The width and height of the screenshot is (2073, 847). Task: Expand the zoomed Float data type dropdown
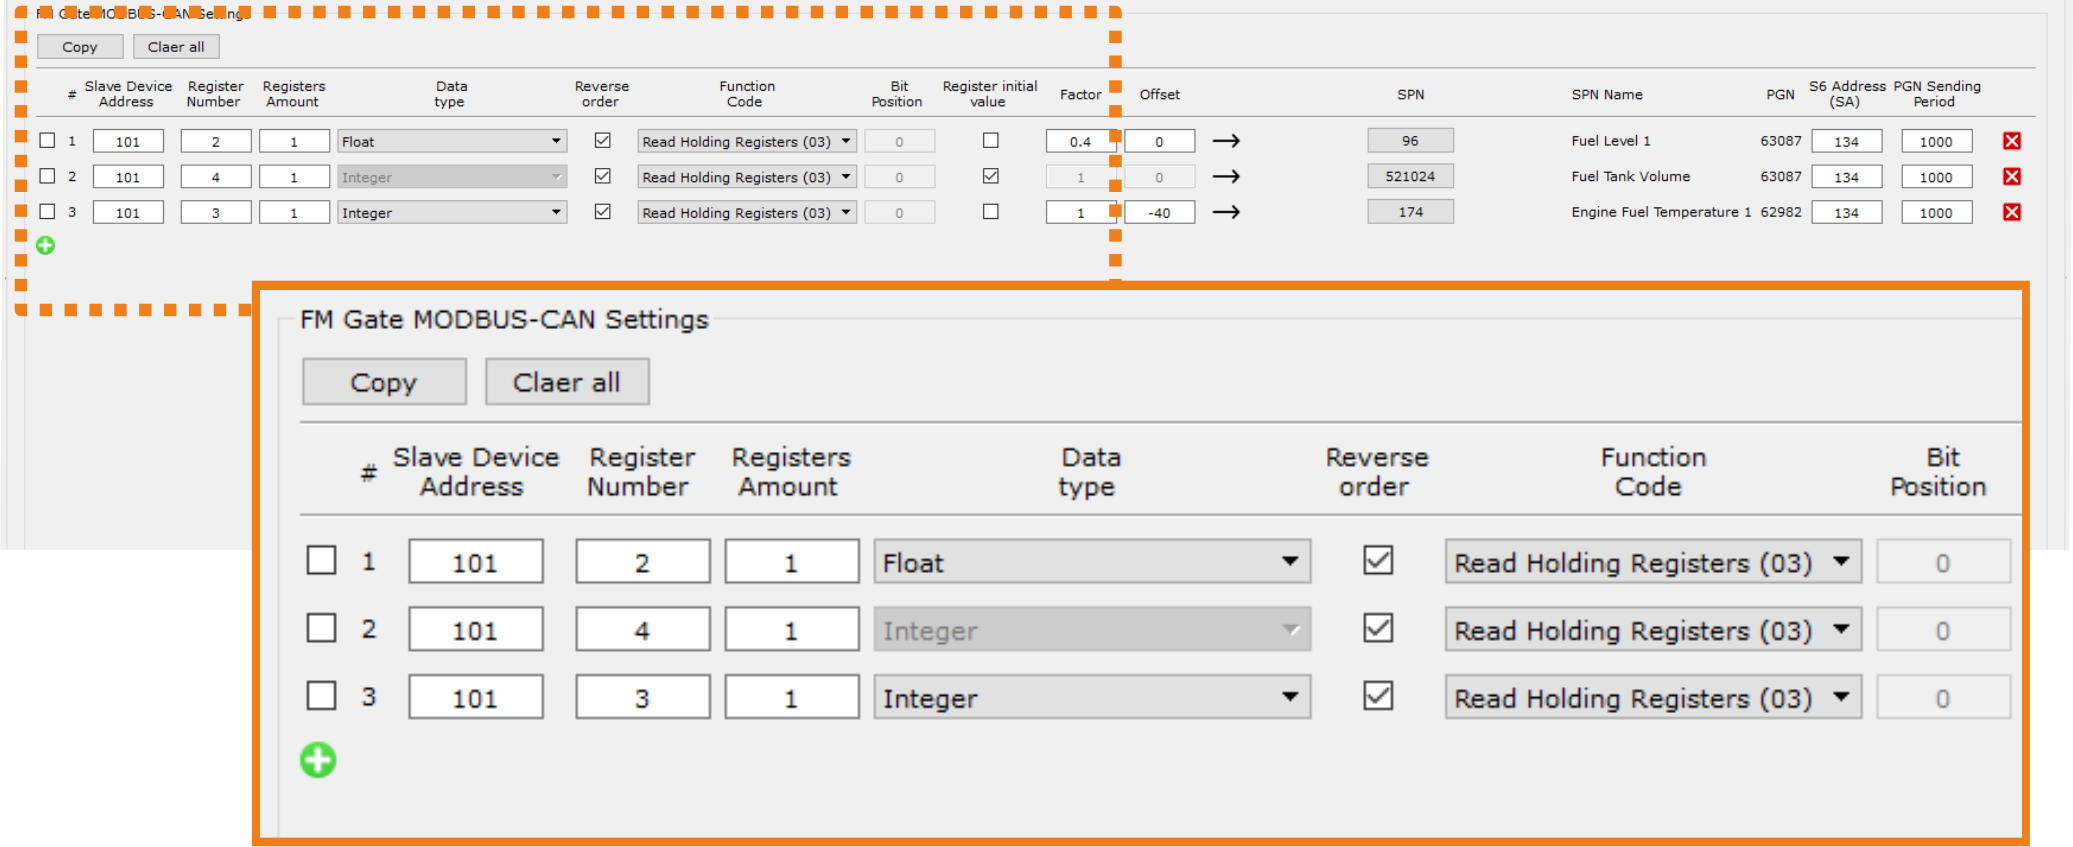pyautogui.click(x=1092, y=562)
